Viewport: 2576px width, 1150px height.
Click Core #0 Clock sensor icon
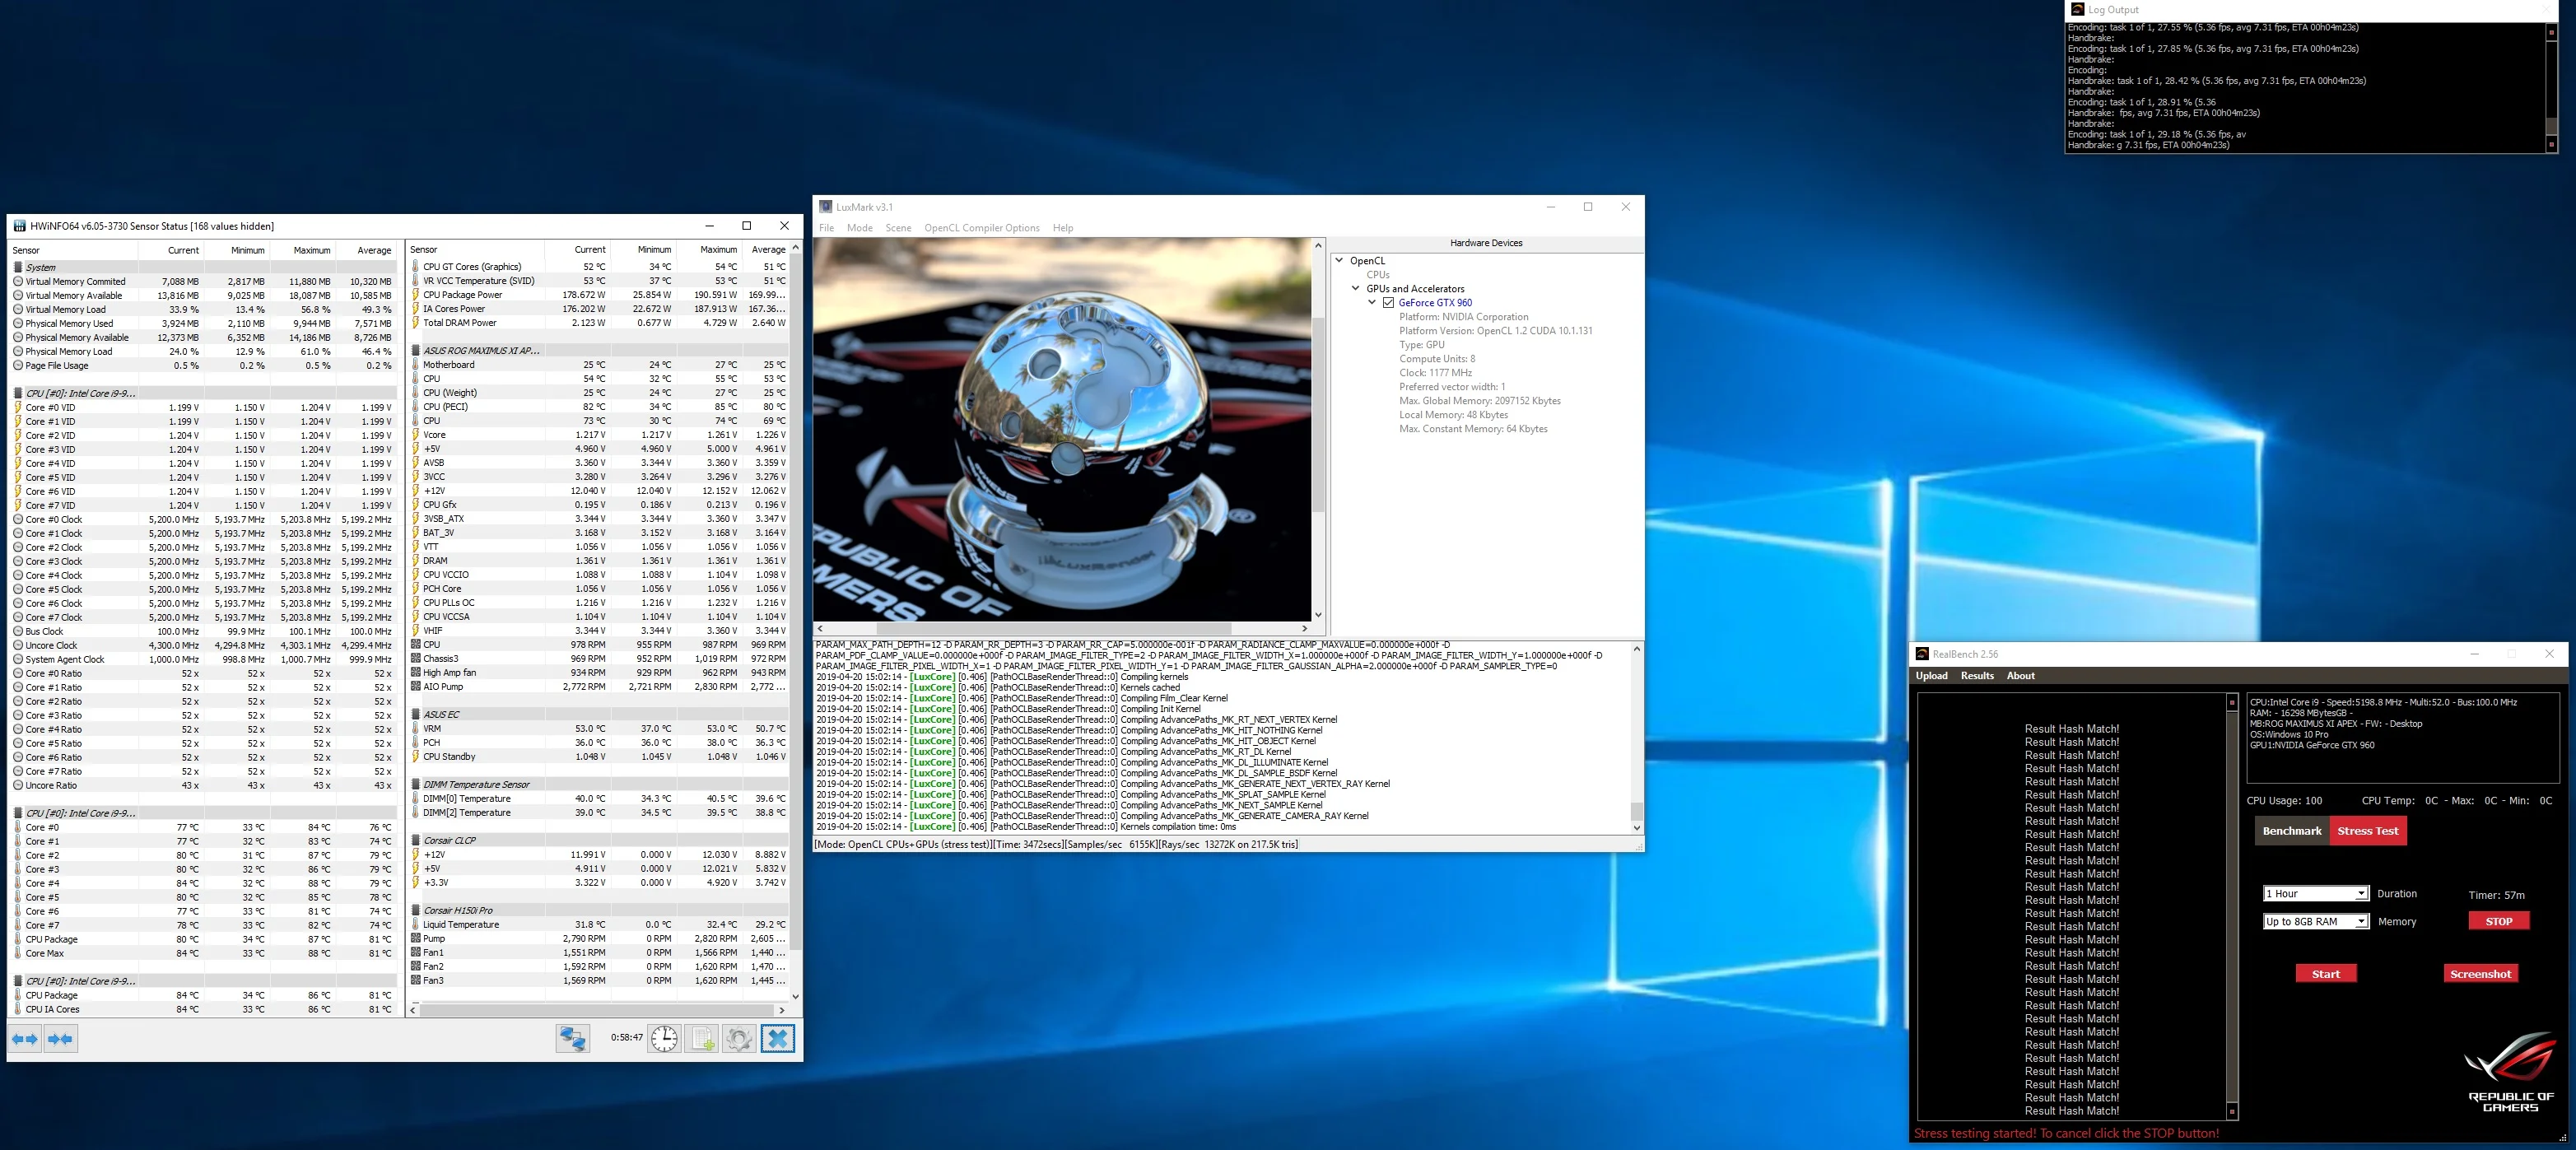point(18,519)
